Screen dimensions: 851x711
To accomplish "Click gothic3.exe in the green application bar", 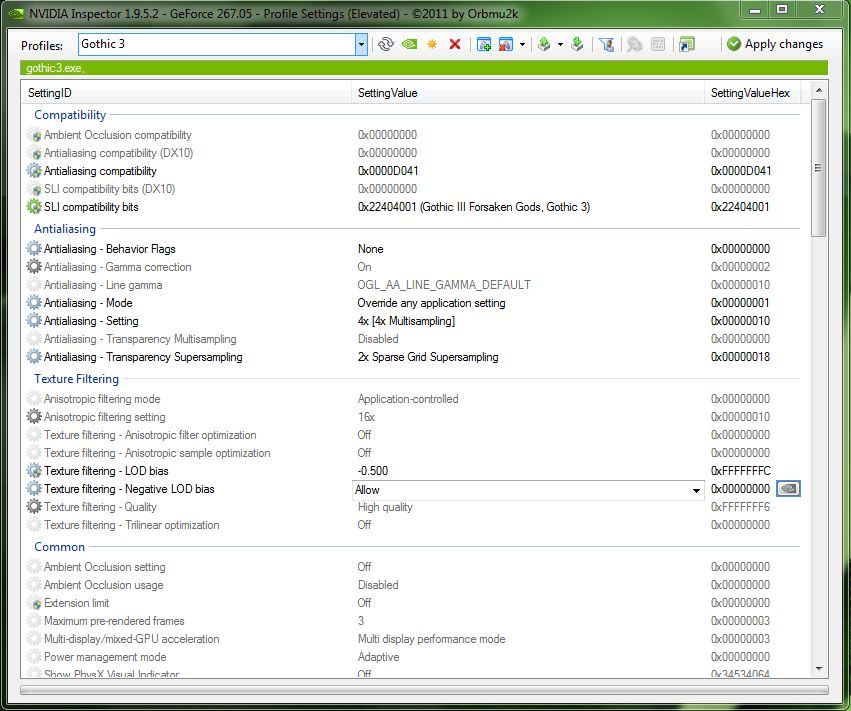I will click(54, 68).
